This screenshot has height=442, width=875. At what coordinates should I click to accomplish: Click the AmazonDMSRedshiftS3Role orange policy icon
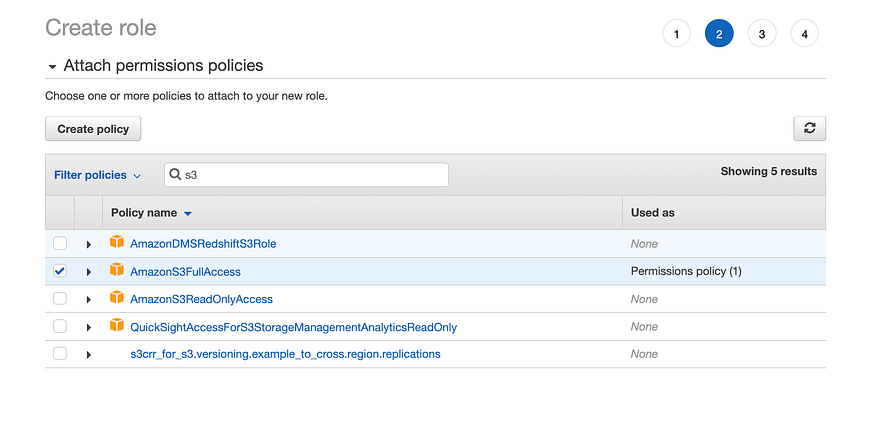pyautogui.click(x=117, y=243)
